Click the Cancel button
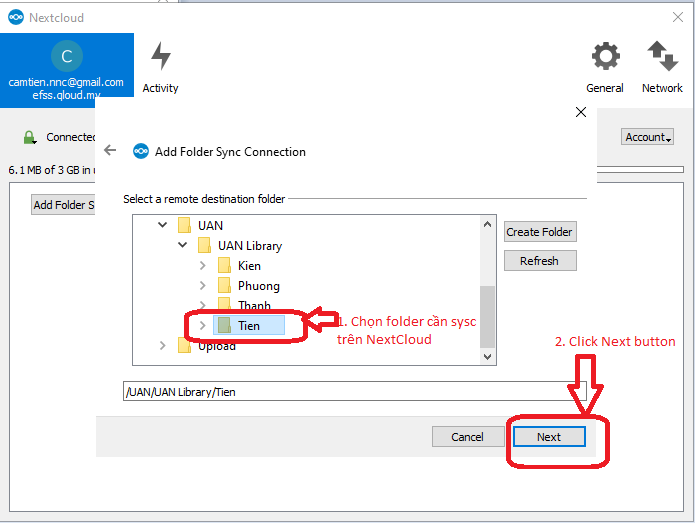 click(x=468, y=437)
